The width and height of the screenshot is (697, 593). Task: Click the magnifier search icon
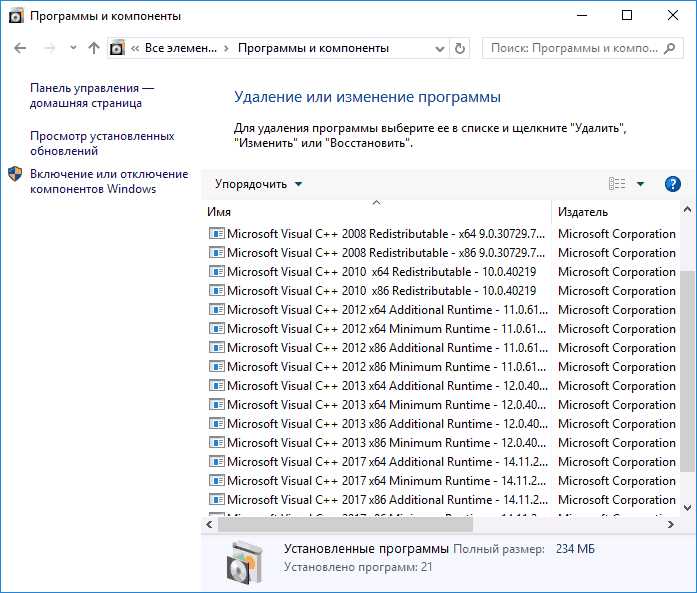coord(669,48)
